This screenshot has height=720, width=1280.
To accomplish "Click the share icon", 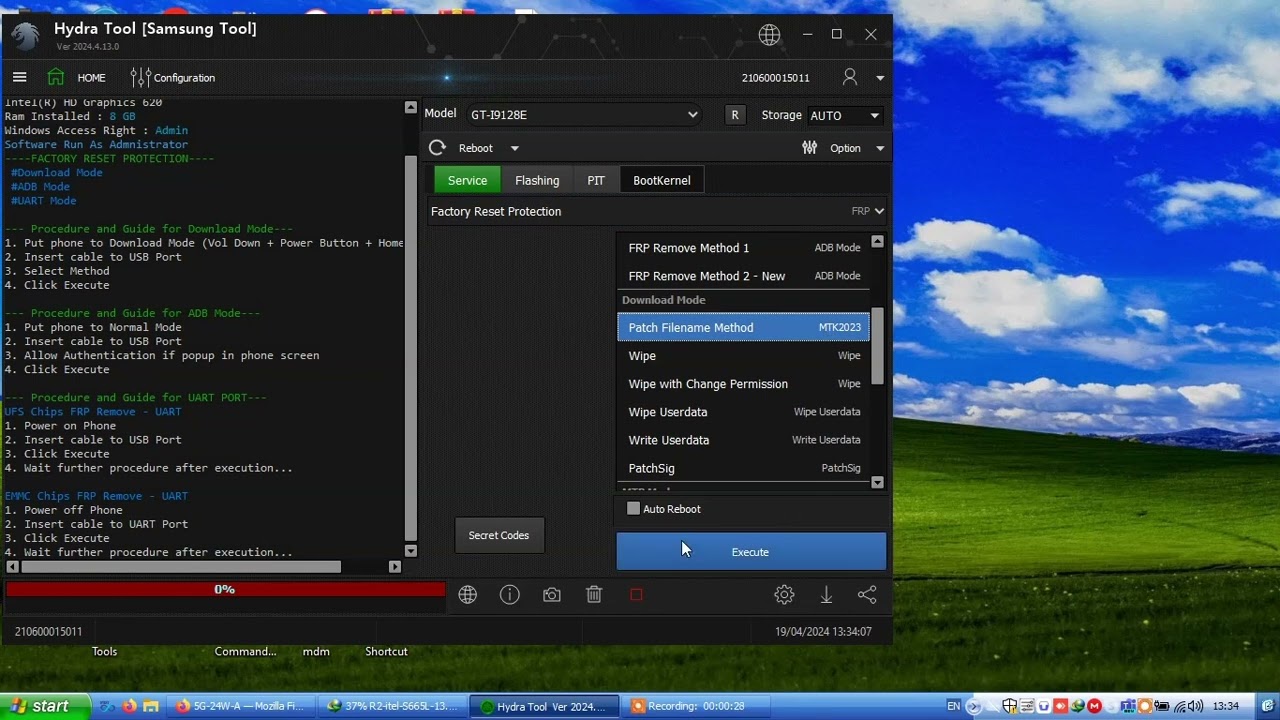I will click(x=867, y=595).
